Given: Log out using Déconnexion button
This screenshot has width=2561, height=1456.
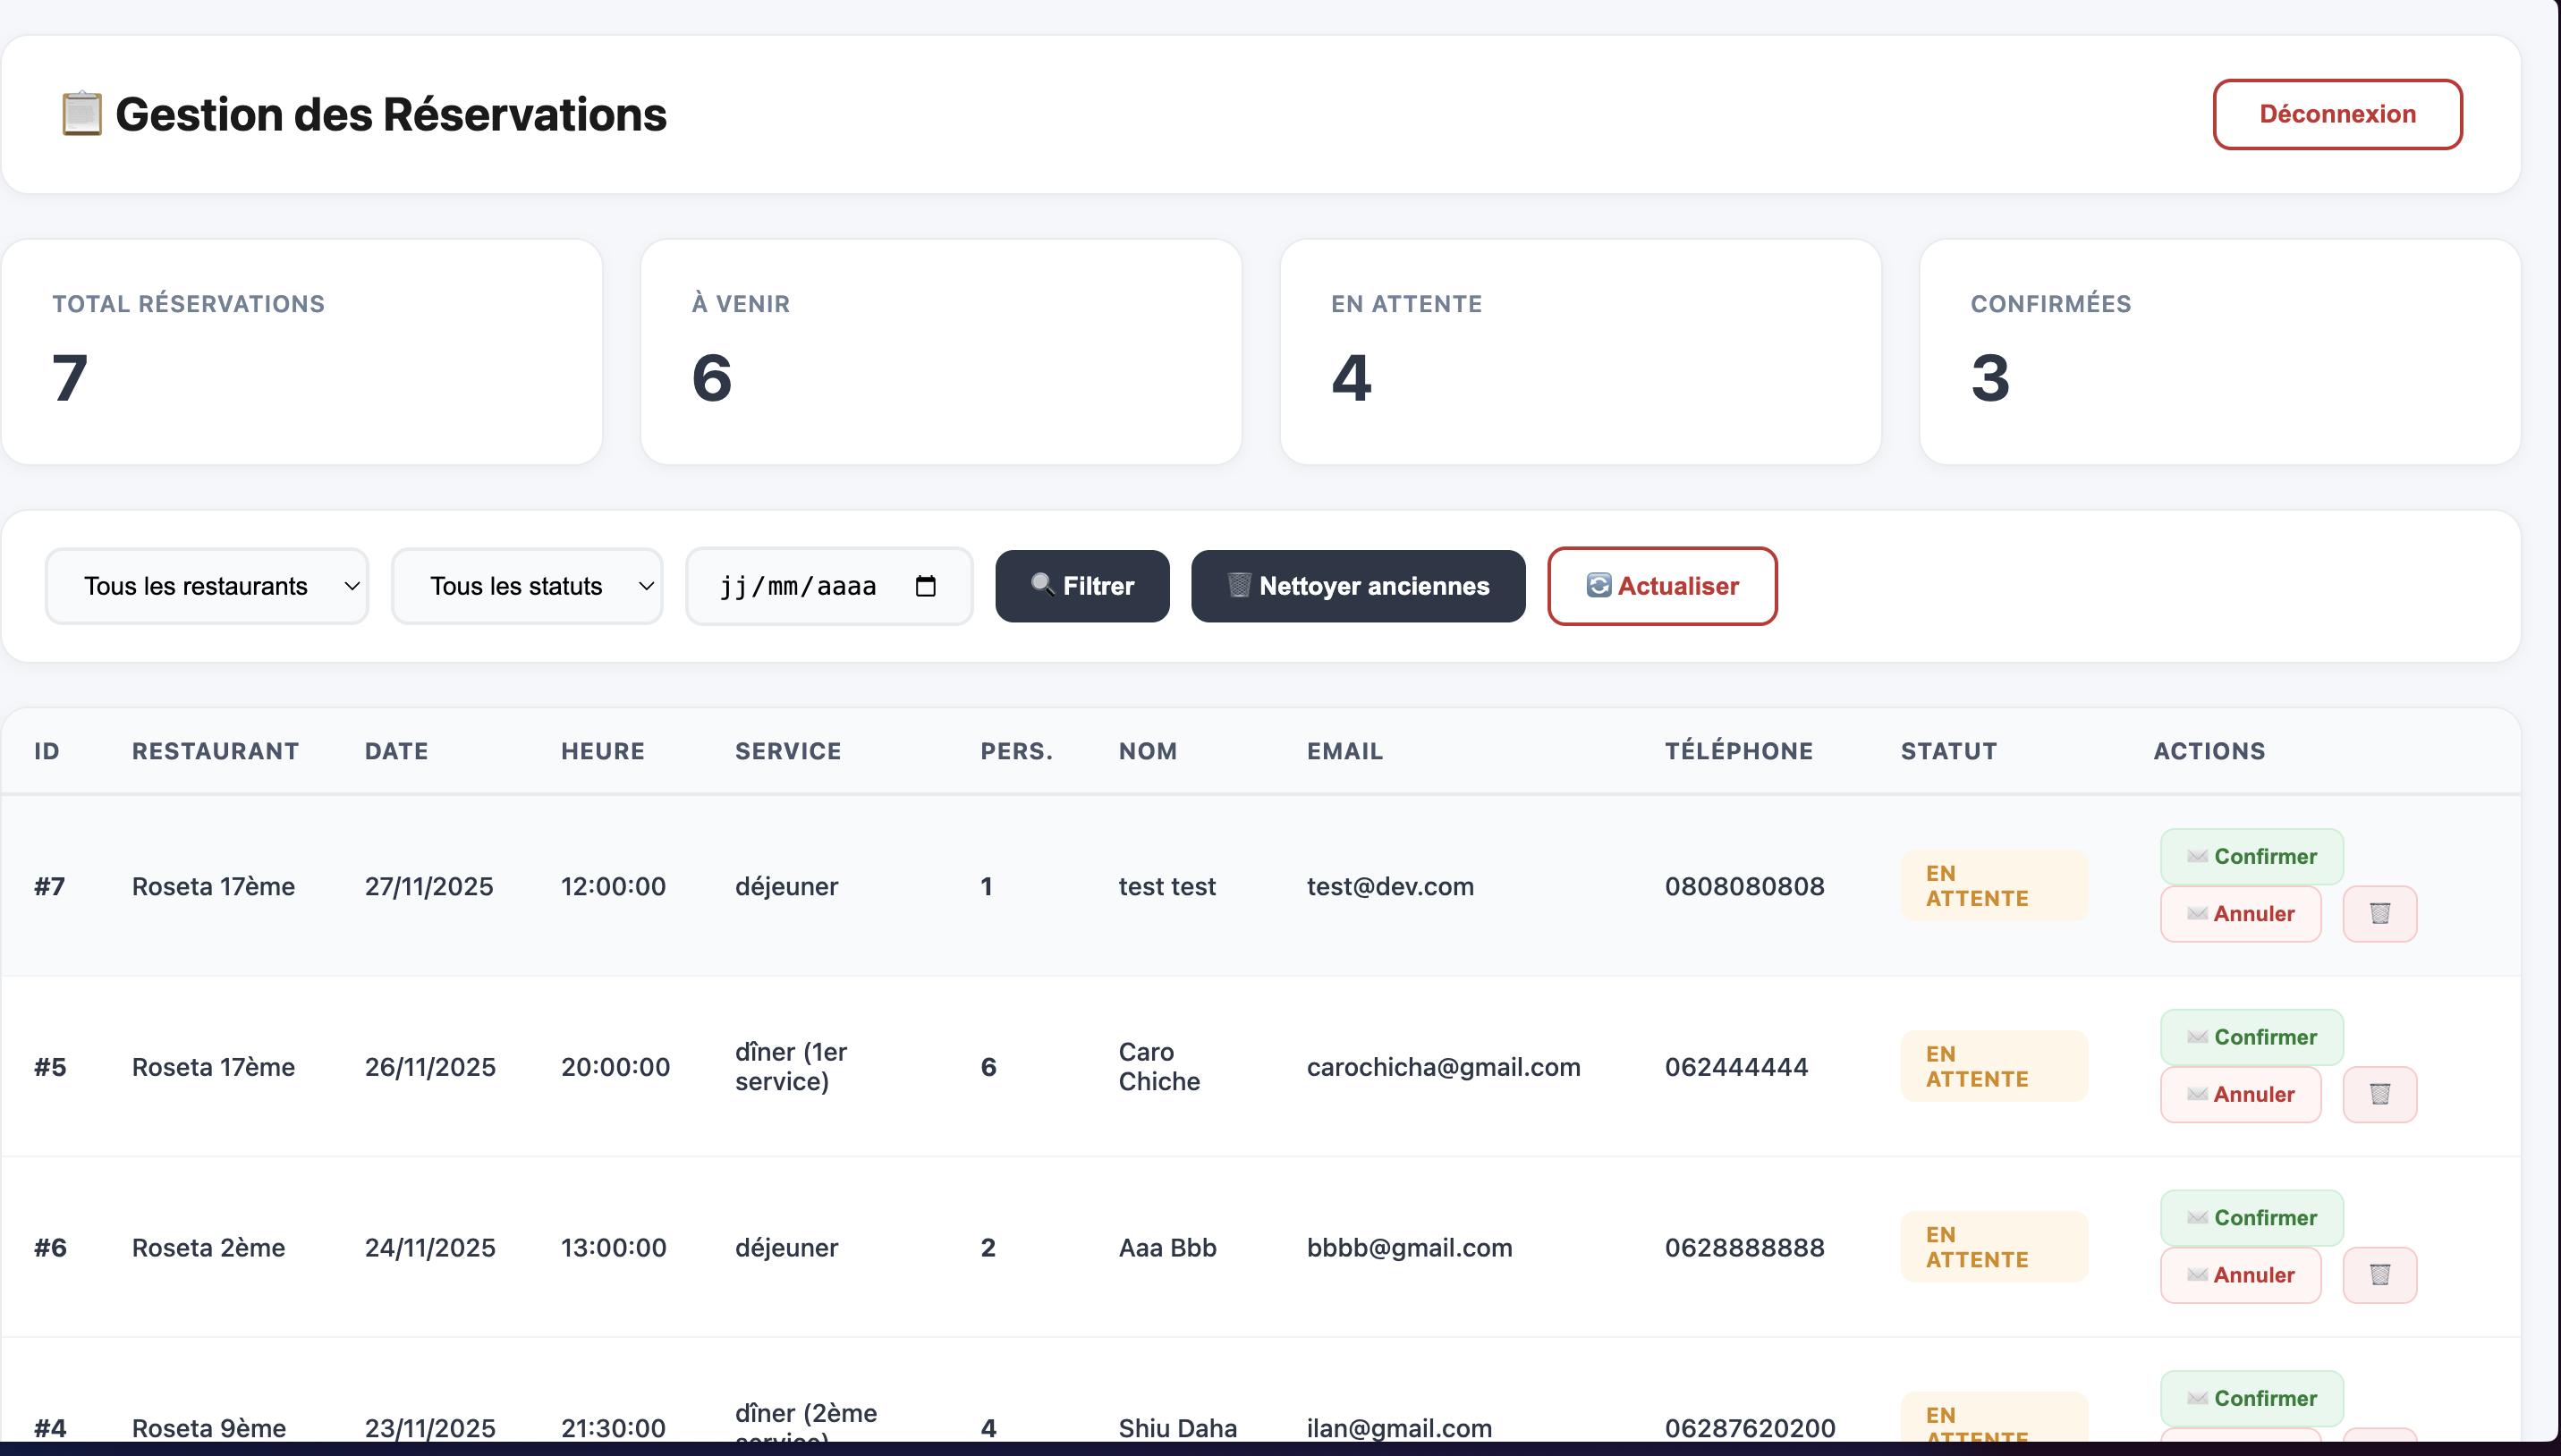Looking at the screenshot, I should (2336, 114).
